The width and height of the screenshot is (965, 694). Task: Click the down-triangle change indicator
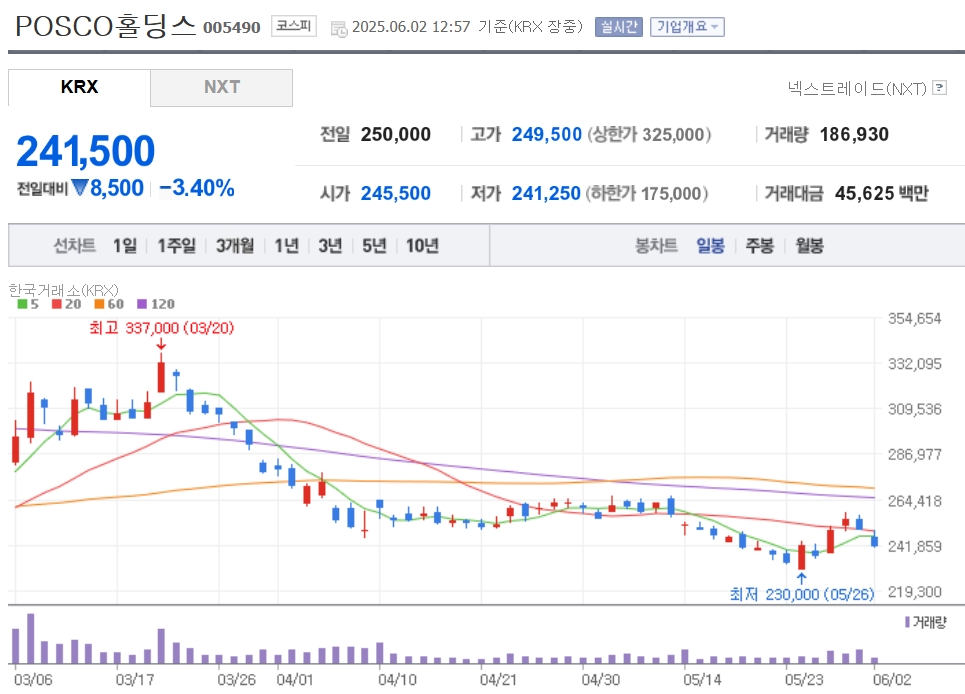coord(80,187)
